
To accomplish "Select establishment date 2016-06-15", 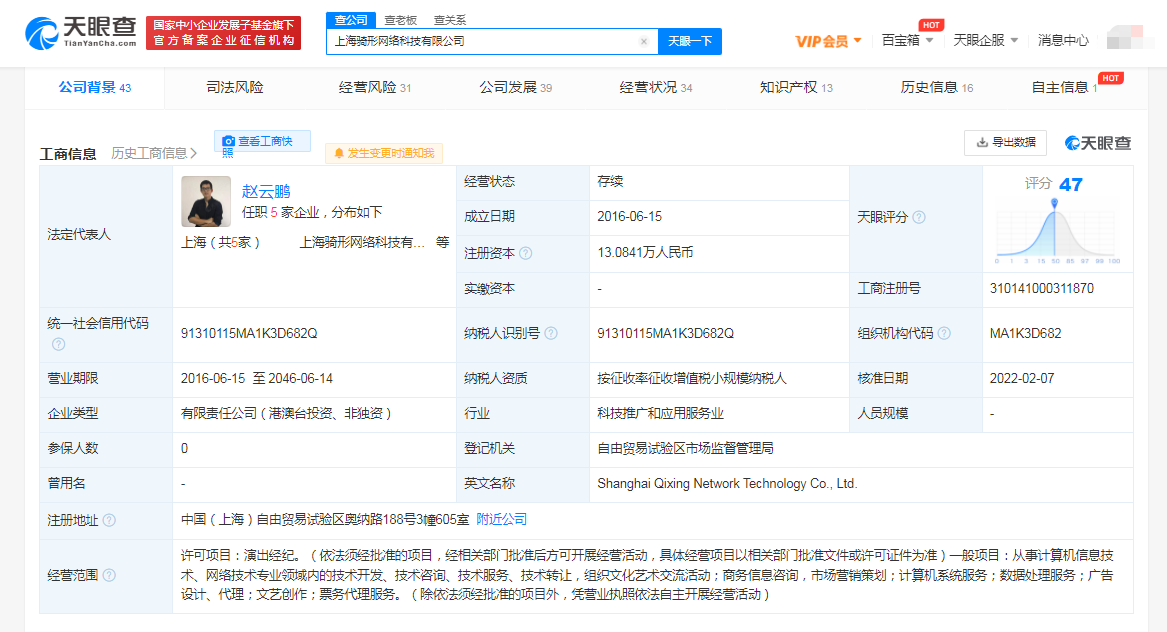I will (629, 217).
